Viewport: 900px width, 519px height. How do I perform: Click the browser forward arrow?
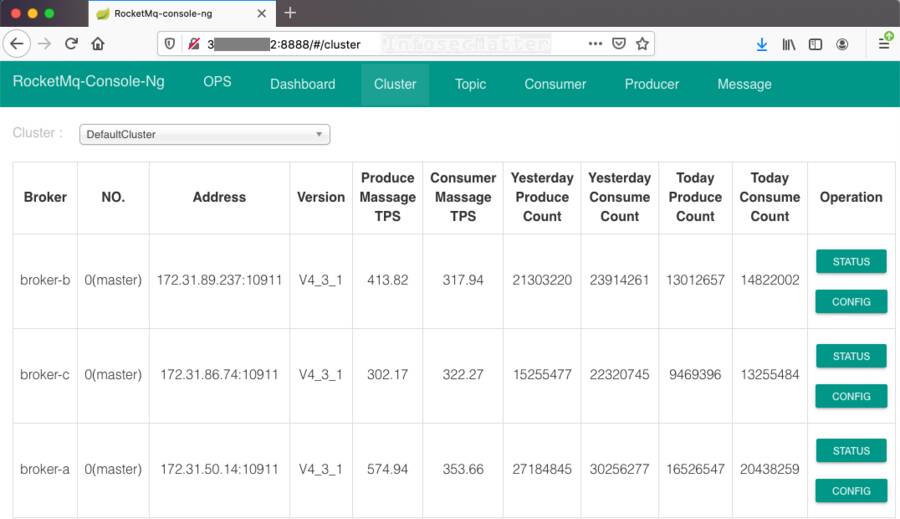pyautogui.click(x=44, y=44)
